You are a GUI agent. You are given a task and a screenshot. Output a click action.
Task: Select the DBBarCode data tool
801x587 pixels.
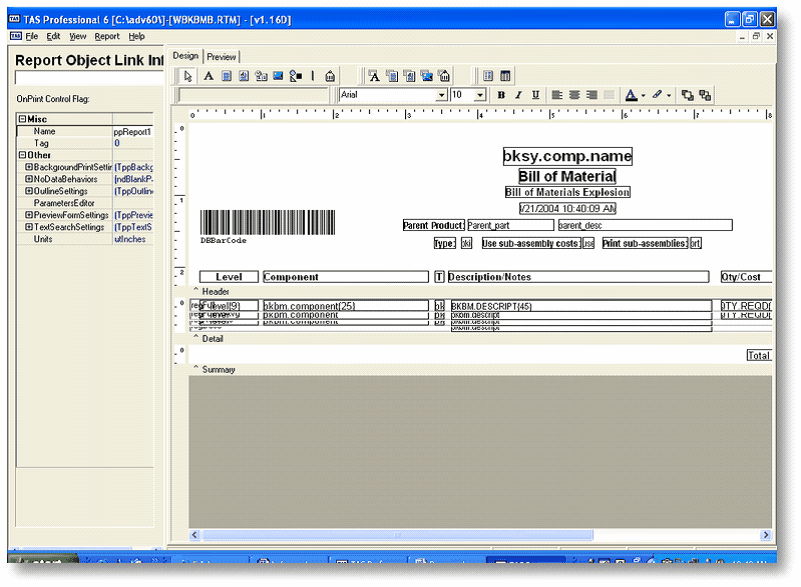click(444, 76)
